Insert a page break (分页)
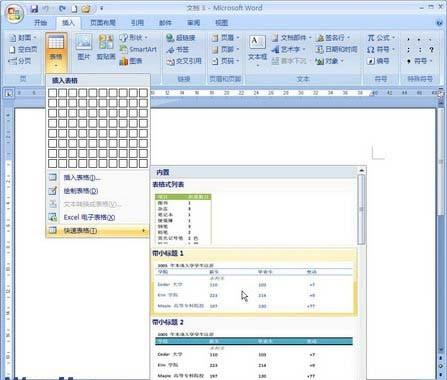The image size is (447, 380). (x=21, y=61)
